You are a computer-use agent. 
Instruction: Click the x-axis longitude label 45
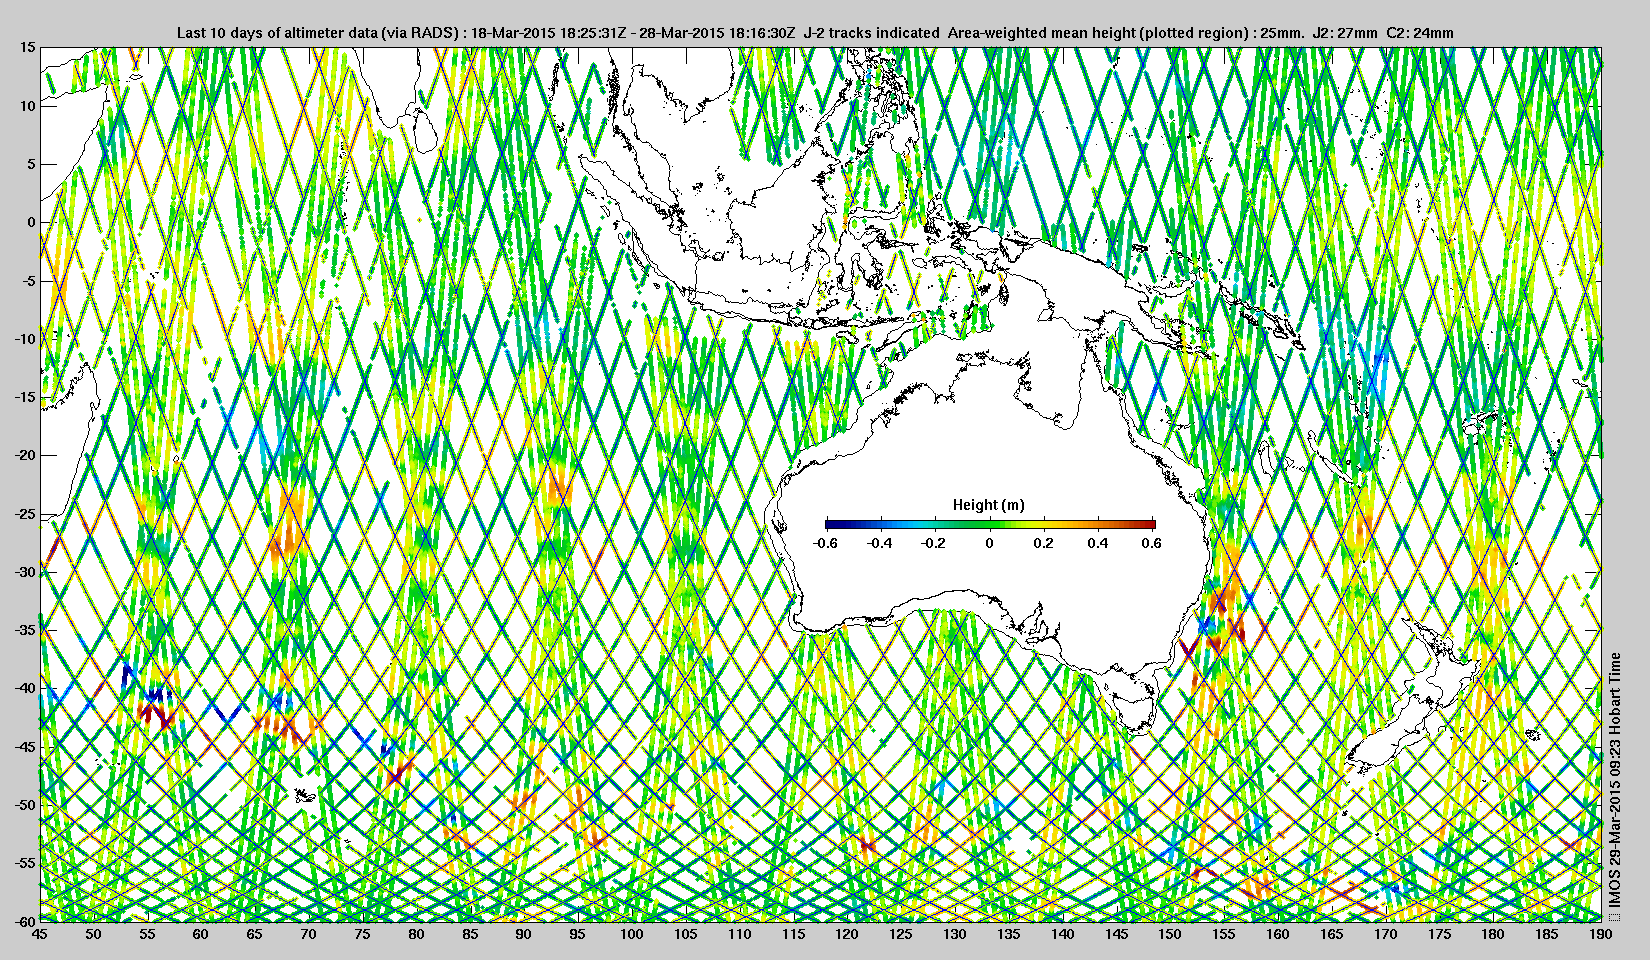click(x=40, y=934)
